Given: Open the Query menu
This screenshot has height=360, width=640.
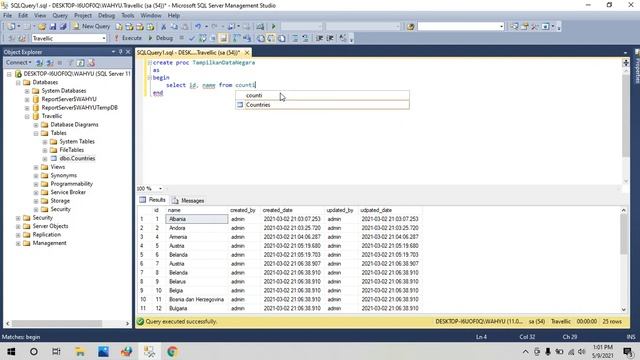Looking at the screenshot, I should click(60, 16).
